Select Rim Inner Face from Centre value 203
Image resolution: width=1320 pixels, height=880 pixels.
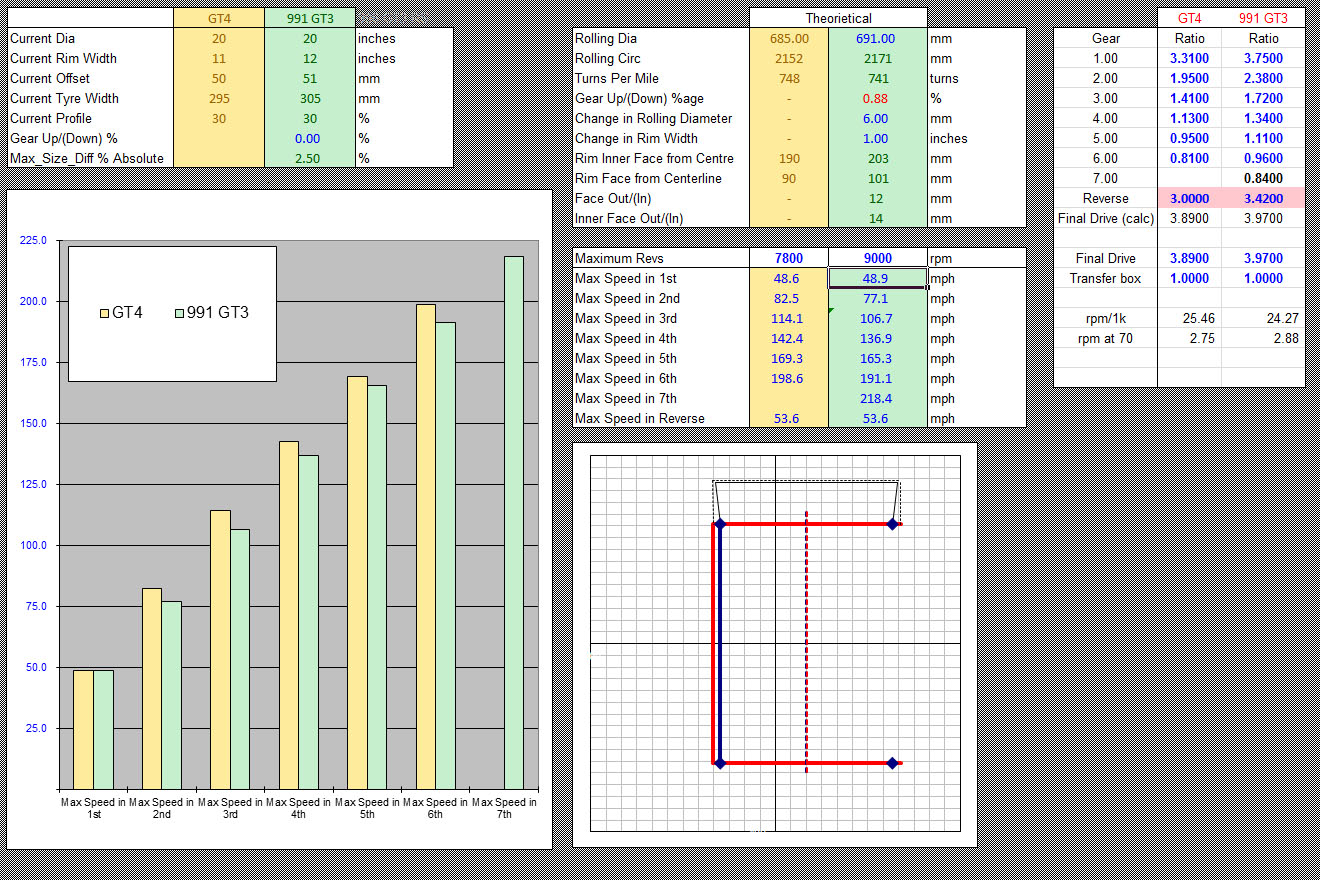pos(878,159)
